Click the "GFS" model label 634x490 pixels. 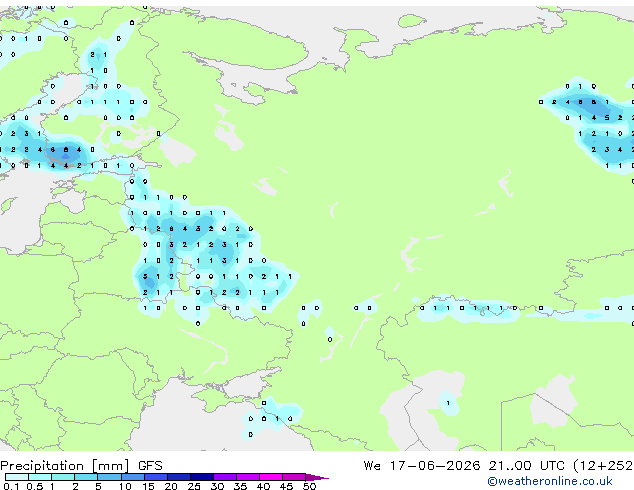coord(150,466)
